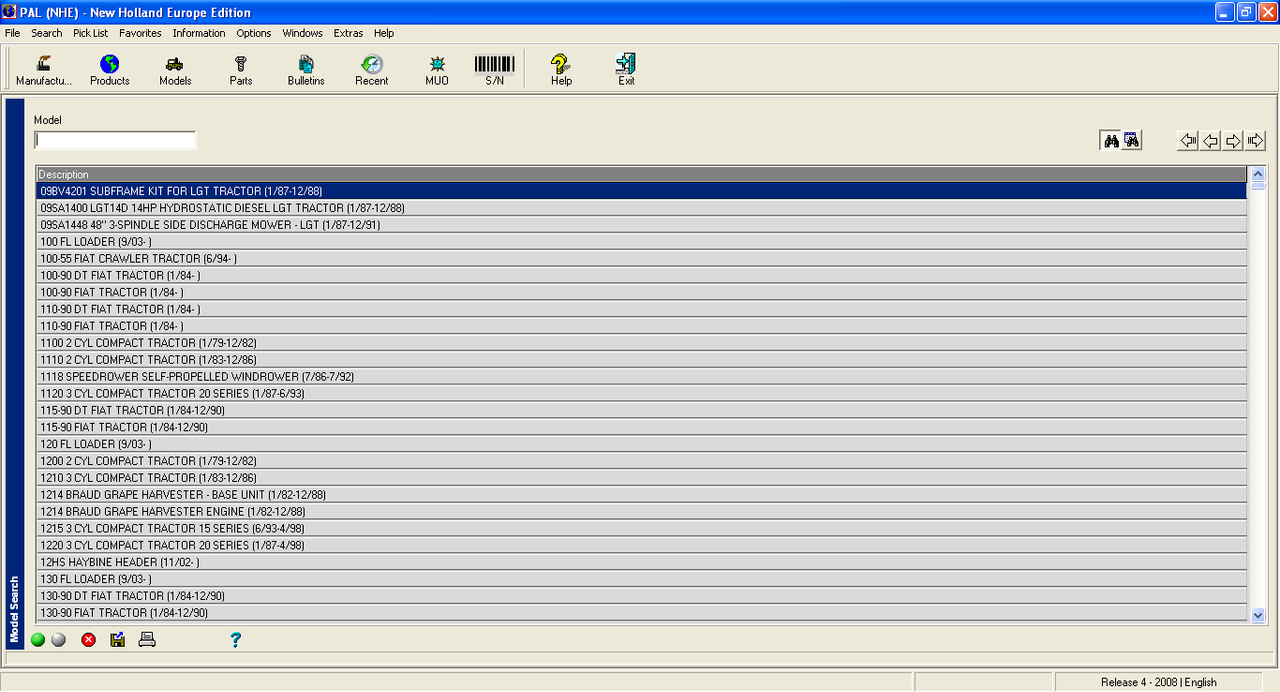This screenshot has height=692, width=1280.
Task: Select the binoculars search mode button
Action: click(x=1110, y=141)
